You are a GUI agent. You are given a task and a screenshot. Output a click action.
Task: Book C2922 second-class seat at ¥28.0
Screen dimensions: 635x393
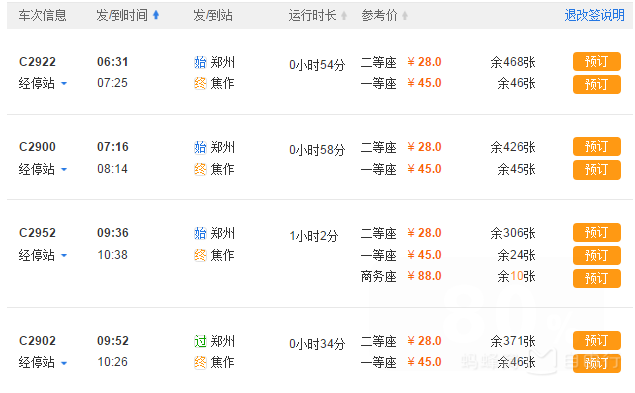[x=597, y=62]
